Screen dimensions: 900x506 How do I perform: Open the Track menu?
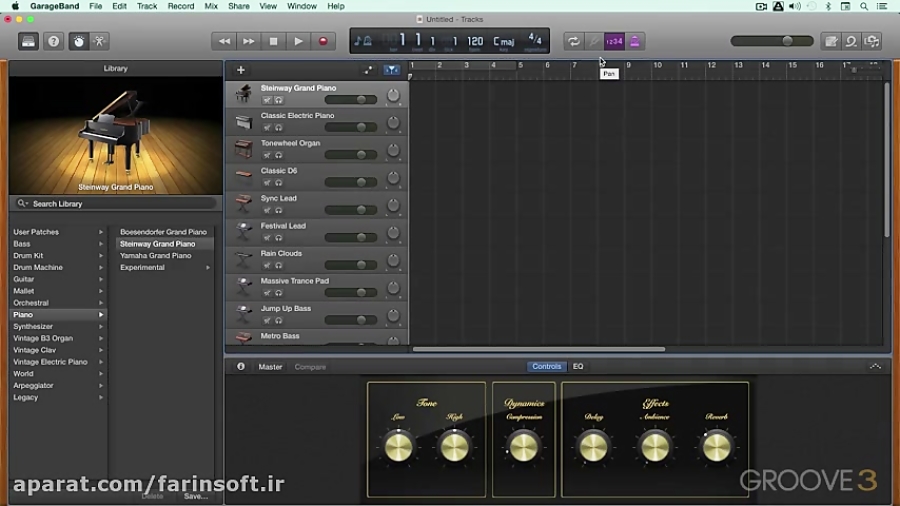click(x=147, y=6)
